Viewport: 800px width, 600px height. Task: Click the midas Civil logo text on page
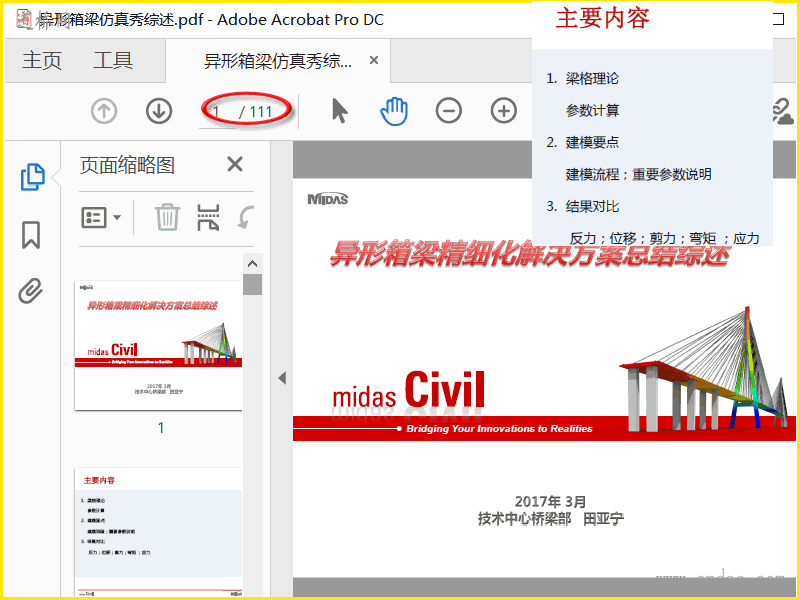point(408,390)
